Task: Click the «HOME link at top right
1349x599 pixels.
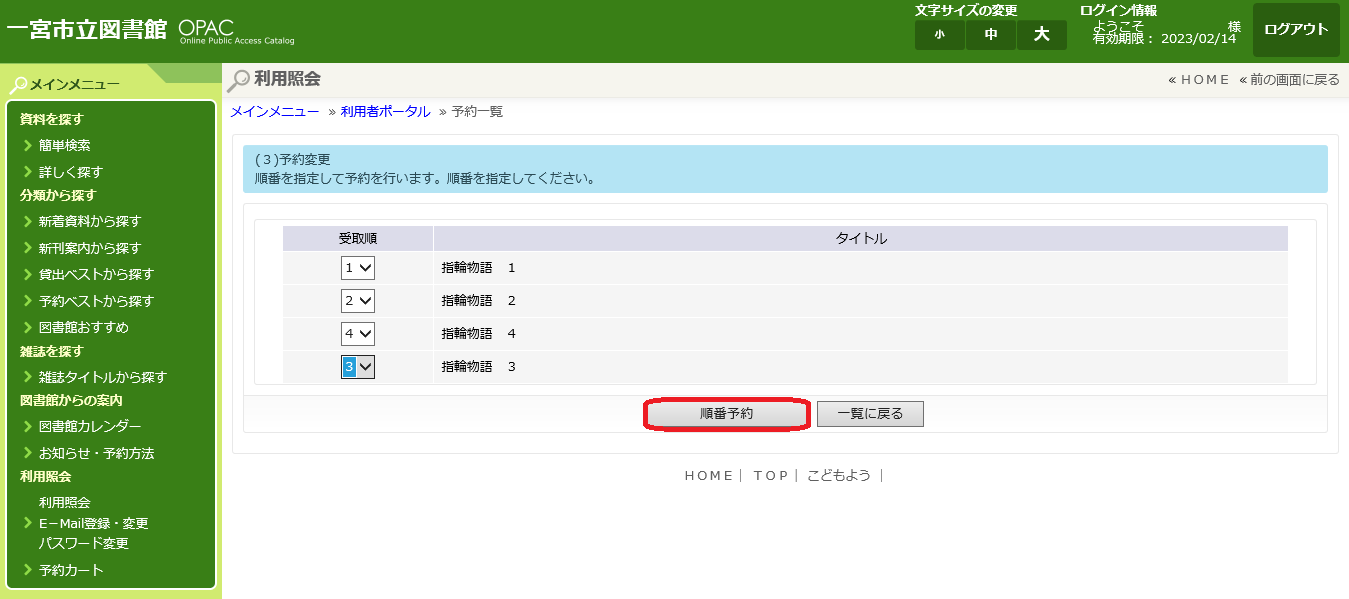Action: [x=1199, y=80]
